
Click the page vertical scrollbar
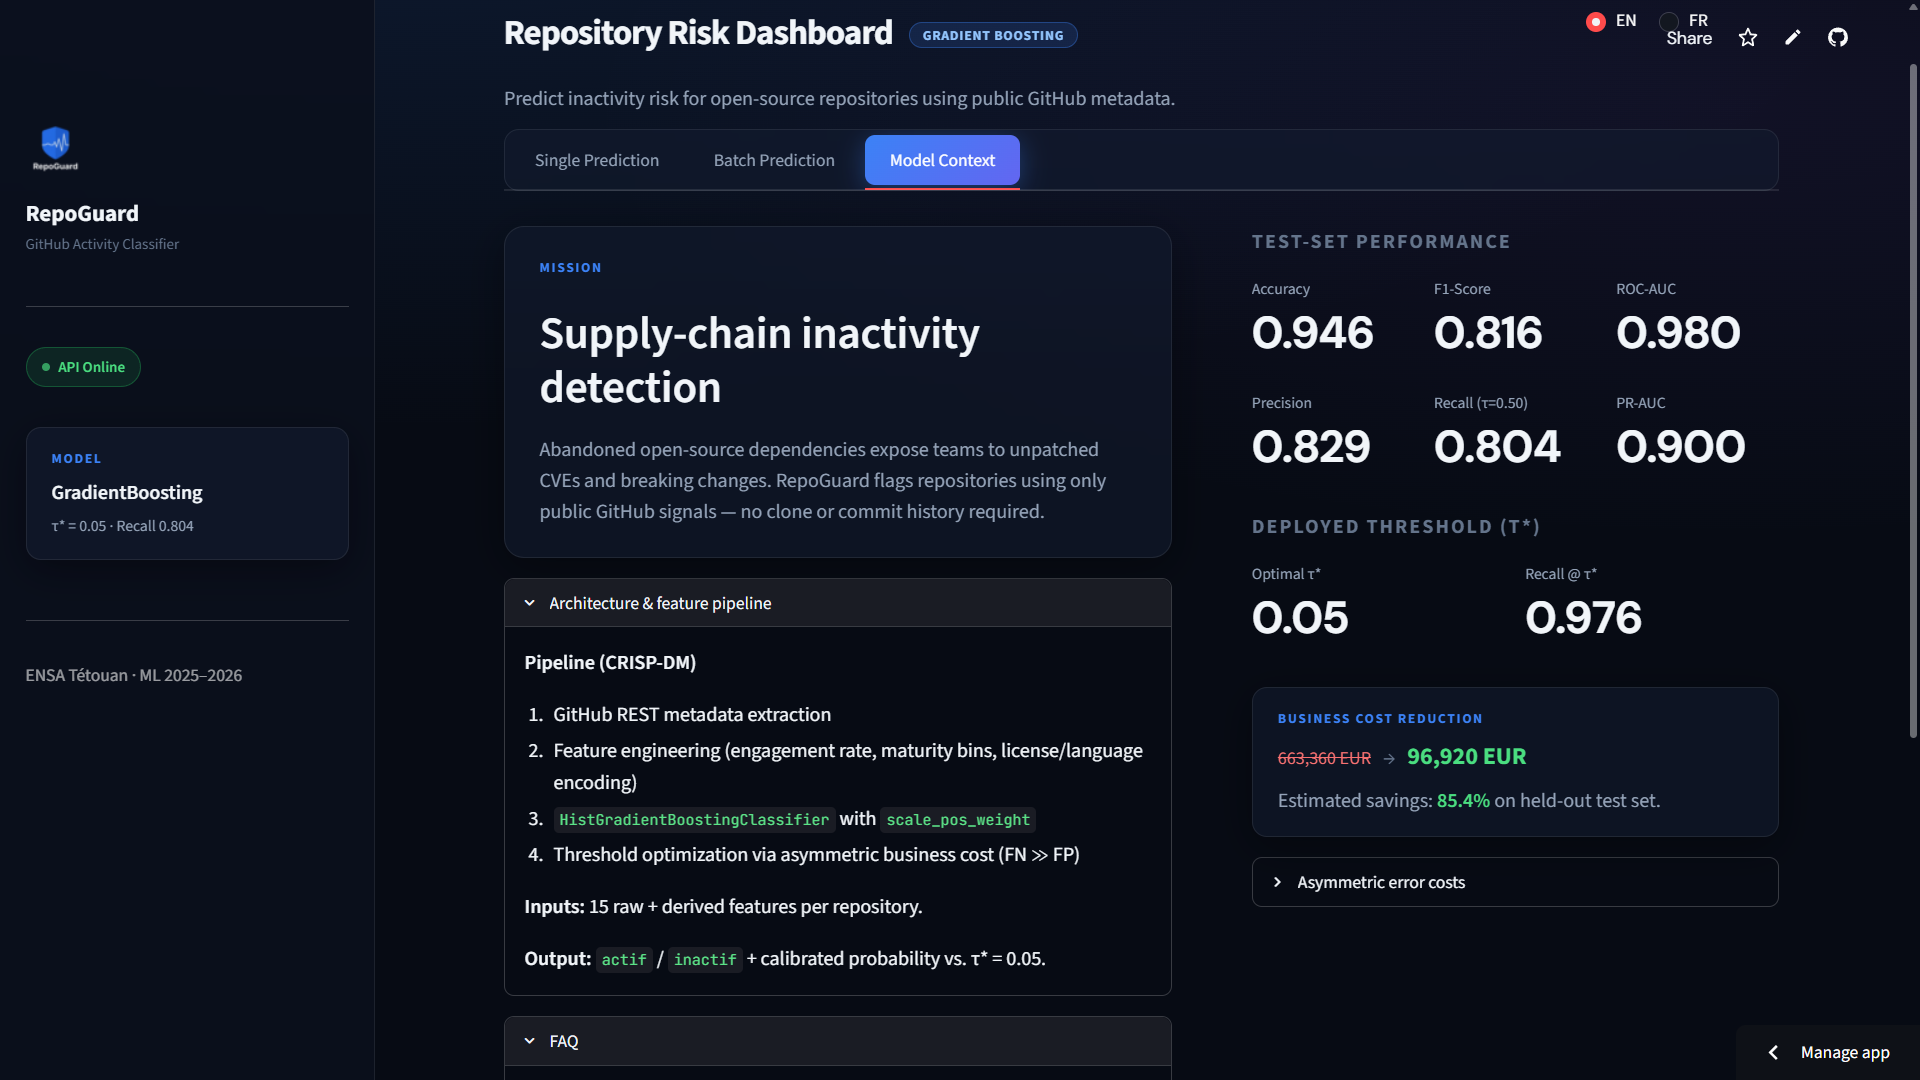click(1913, 400)
